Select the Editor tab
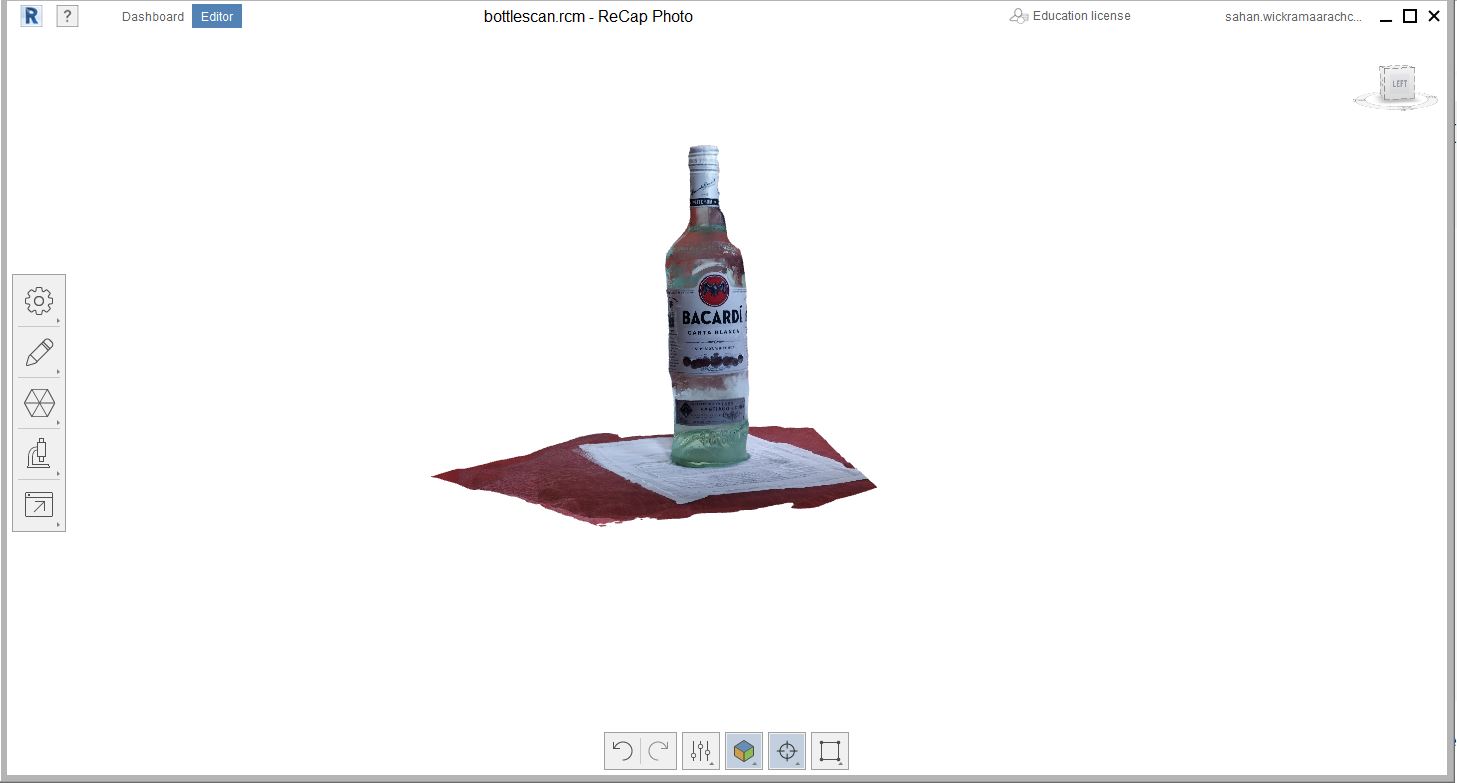 pos(217,16)
